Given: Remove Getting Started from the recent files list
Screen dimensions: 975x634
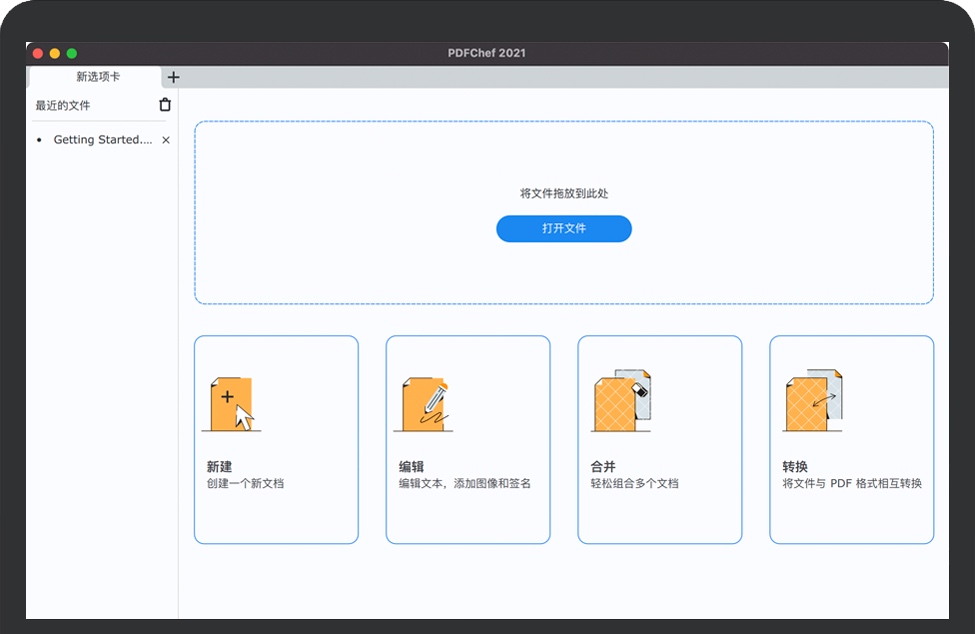Looking at the screenshot, I should 166,140.
